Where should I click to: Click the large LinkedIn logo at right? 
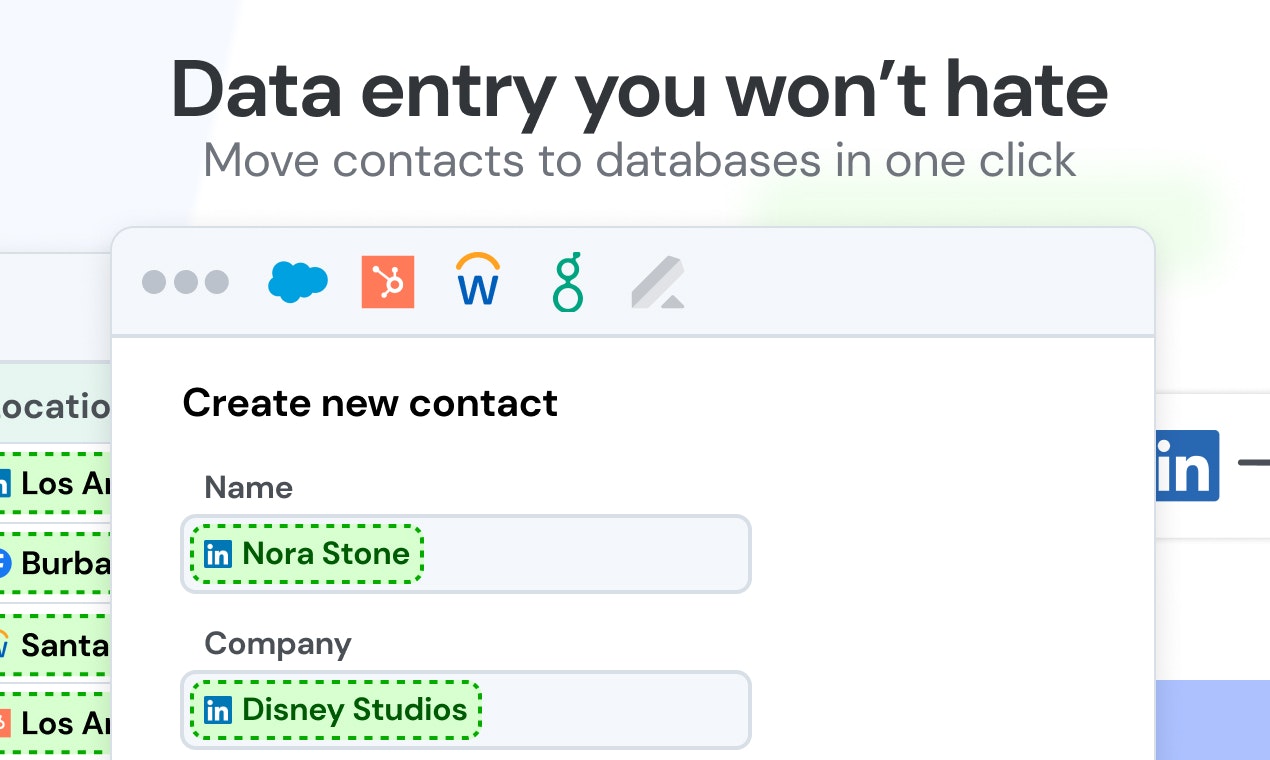pyautogui.click(x=1186, y=465)
